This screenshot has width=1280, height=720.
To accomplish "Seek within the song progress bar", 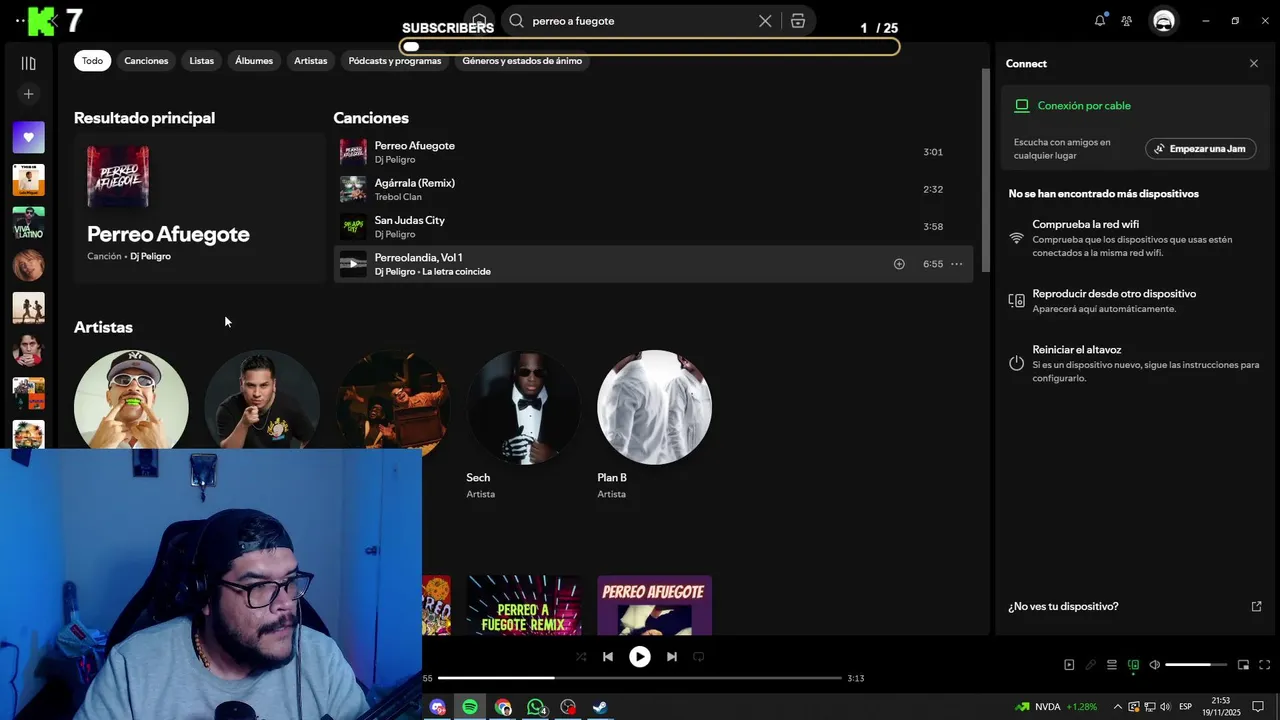I will tap(640, 678).
